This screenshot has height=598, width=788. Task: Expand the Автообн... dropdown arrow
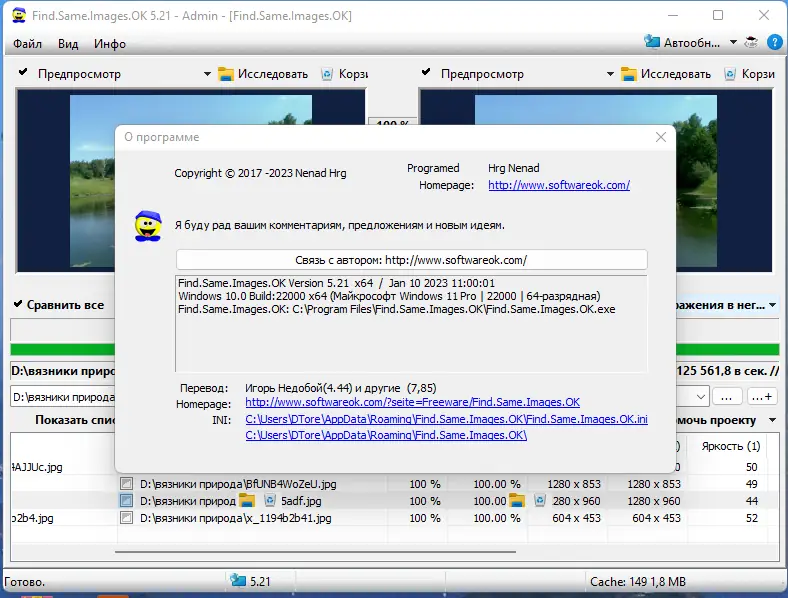pyautogui.click(x=733, y=43)
